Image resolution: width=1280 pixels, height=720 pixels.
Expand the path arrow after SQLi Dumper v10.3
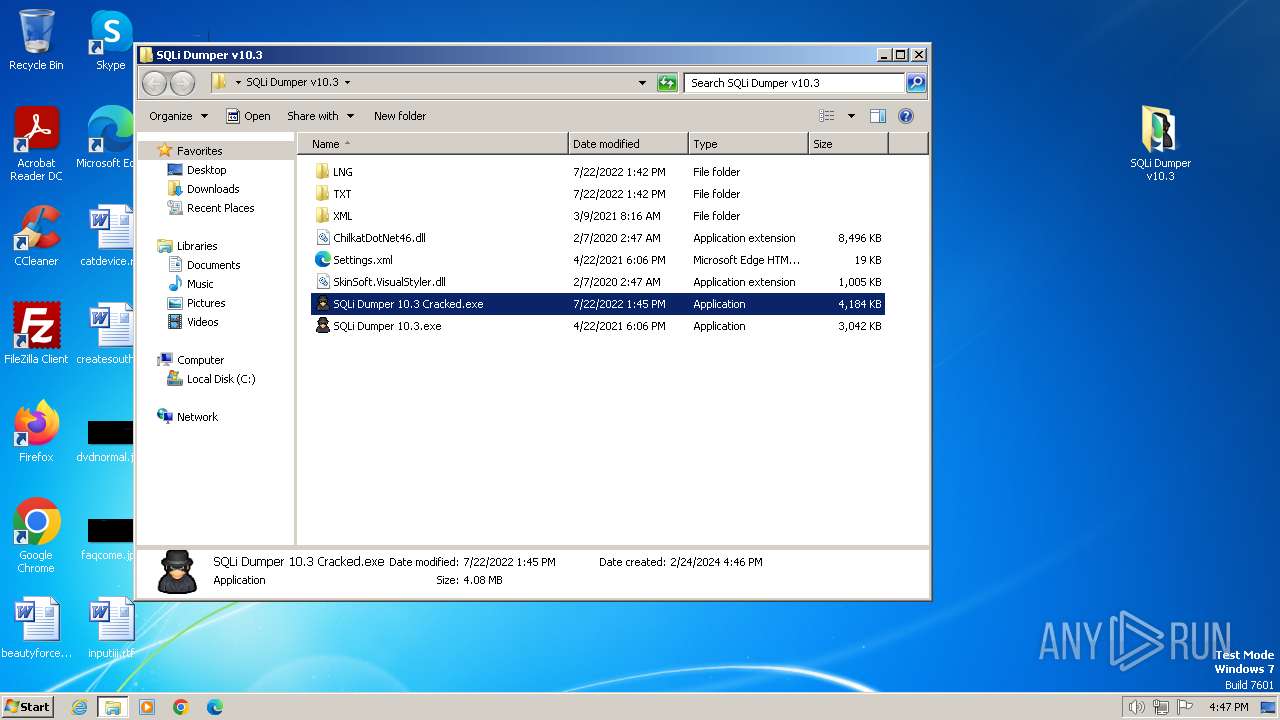(347, 83)
